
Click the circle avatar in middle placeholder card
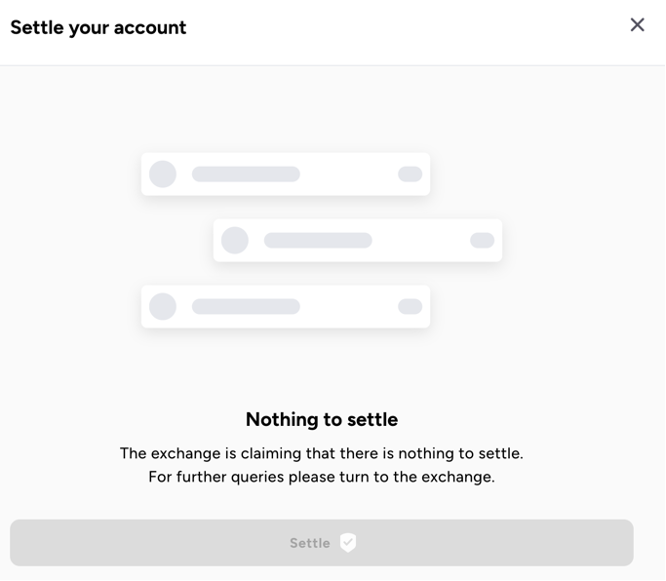tap(235, 240)
